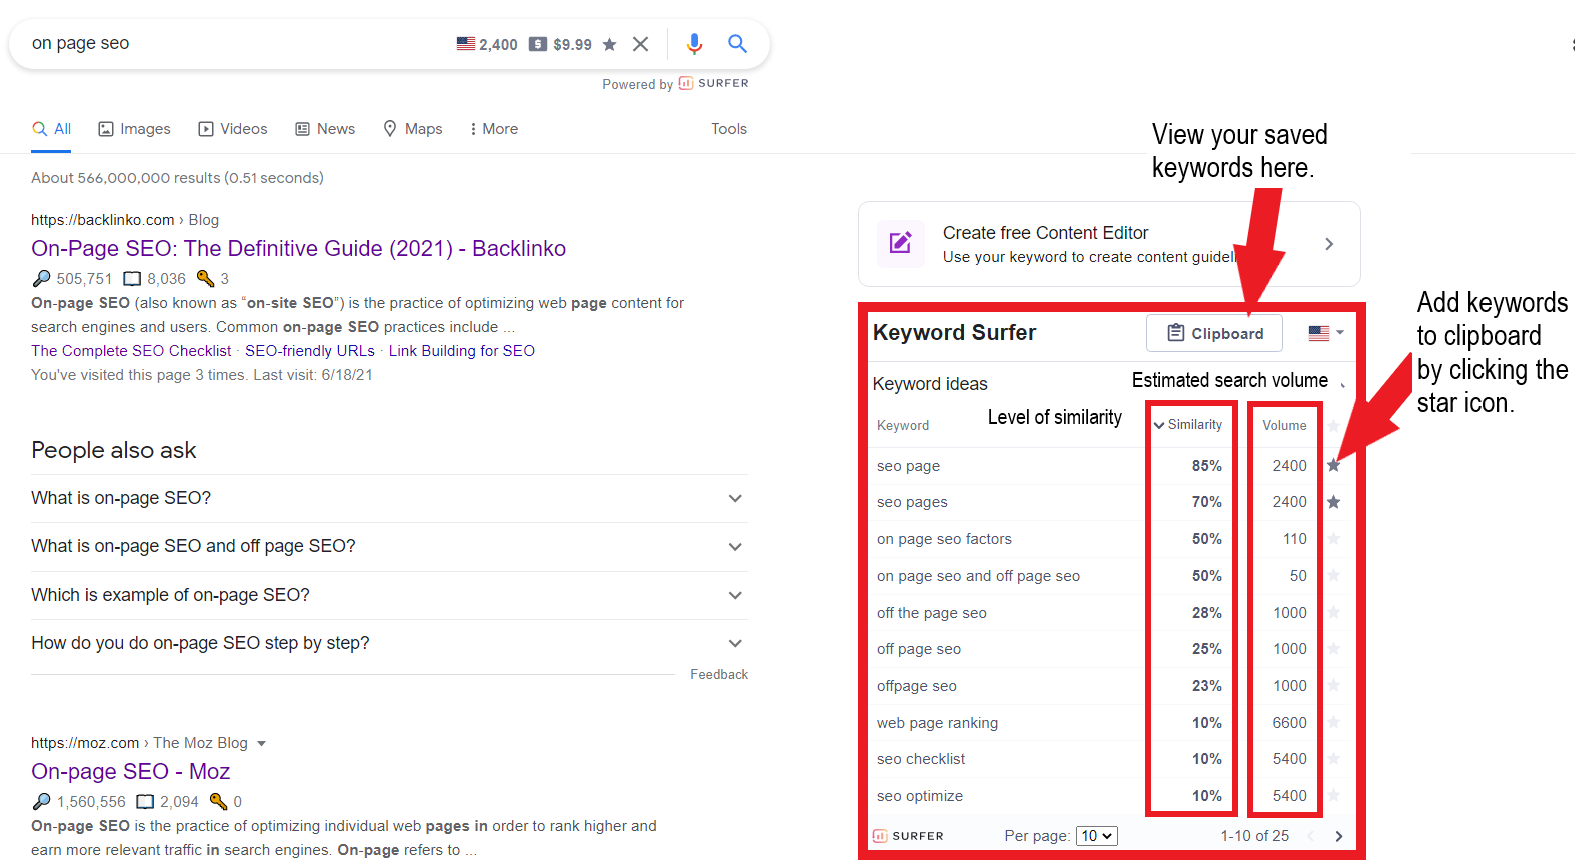Click the Surfer logo under search bar
1575x860 pixels.
[713, 83]
